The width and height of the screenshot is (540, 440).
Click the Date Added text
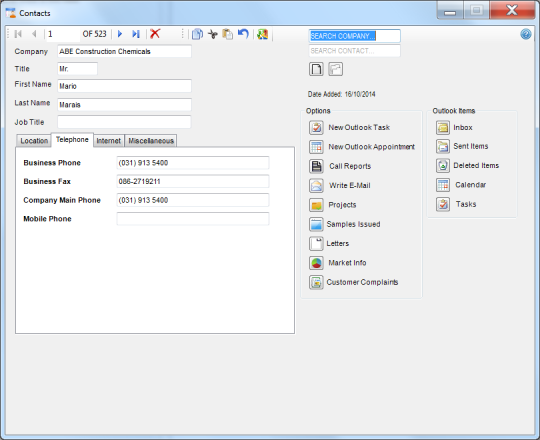point(342,94)
